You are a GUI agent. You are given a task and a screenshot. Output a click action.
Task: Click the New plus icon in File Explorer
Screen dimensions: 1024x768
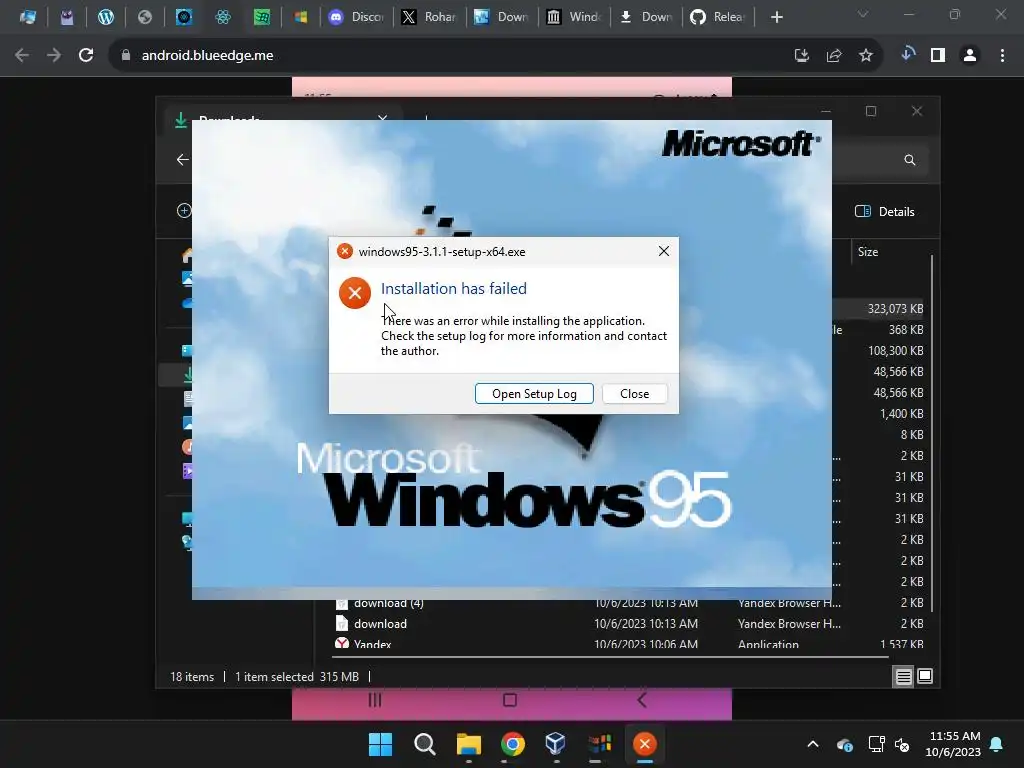pyautogui.click(x=184, y=210)
